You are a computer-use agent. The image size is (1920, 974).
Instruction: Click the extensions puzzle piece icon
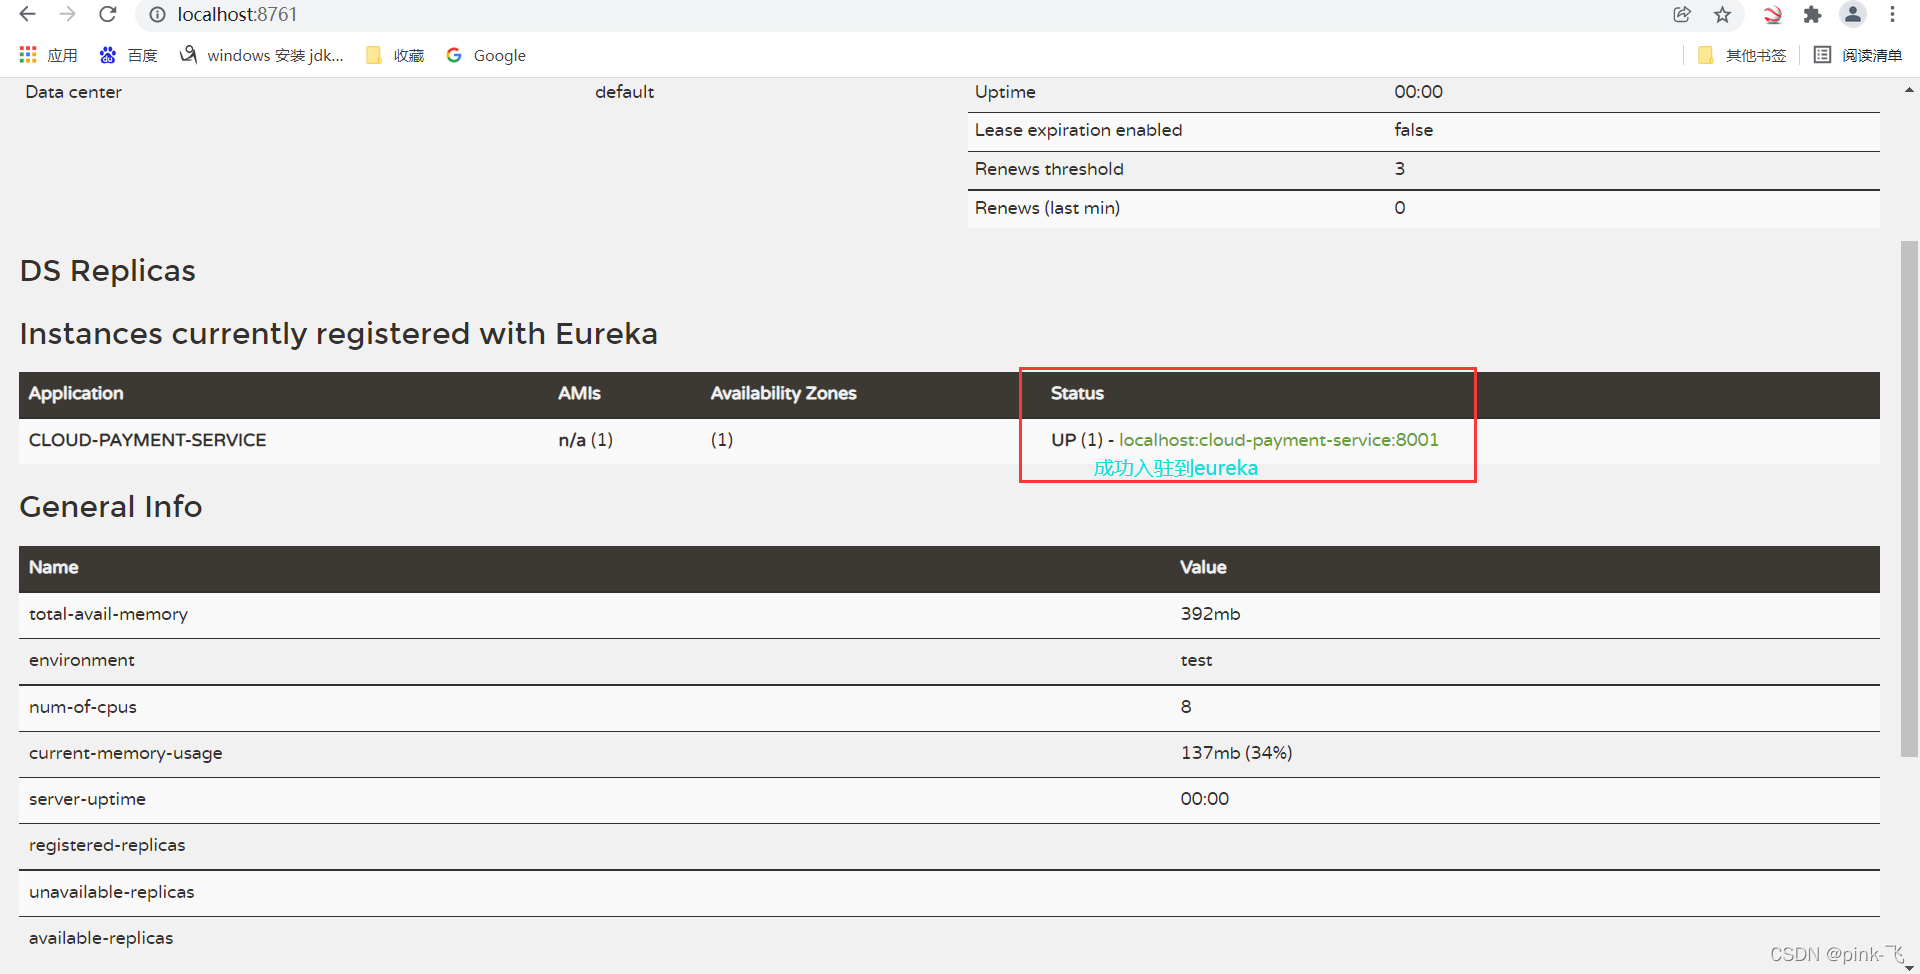(1813, 14)
